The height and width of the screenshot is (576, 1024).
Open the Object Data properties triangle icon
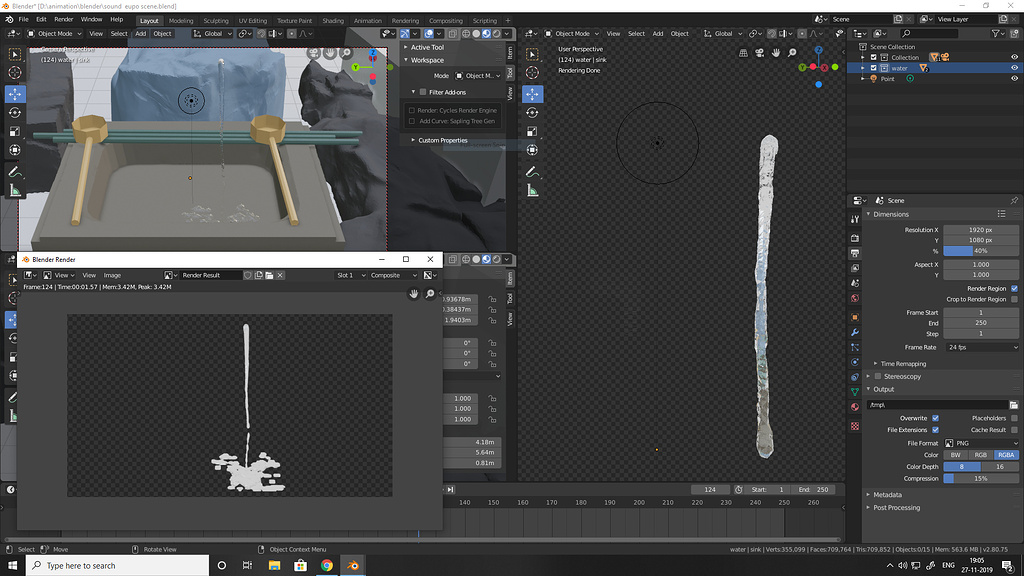[855, 392]
